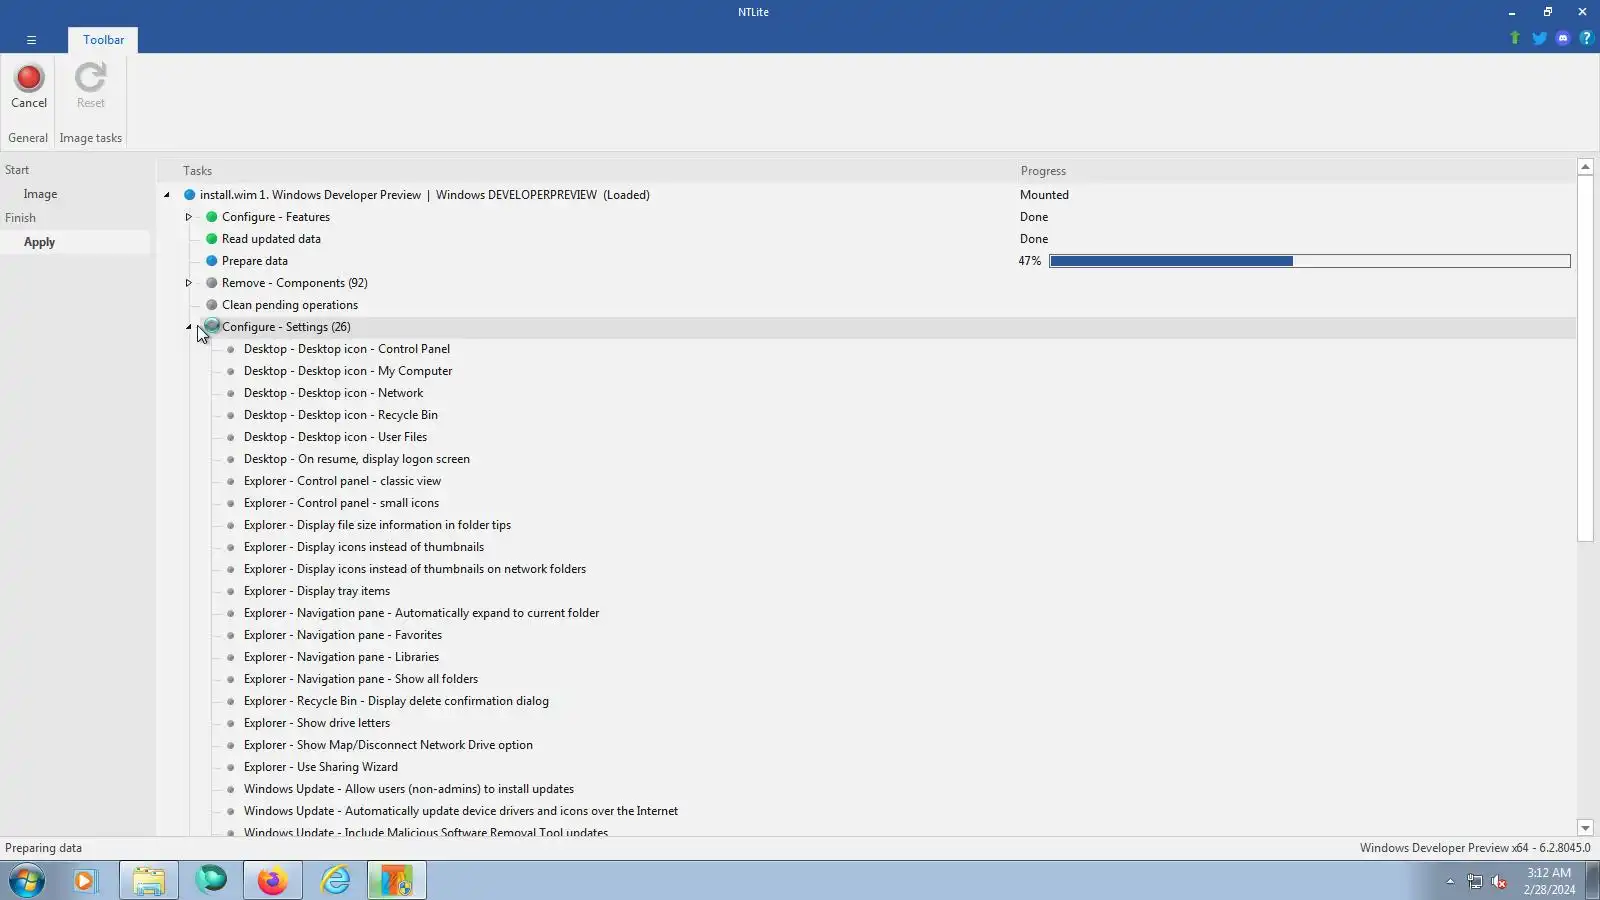Select Desktop icon - Control Panel entry

(346, 349)
